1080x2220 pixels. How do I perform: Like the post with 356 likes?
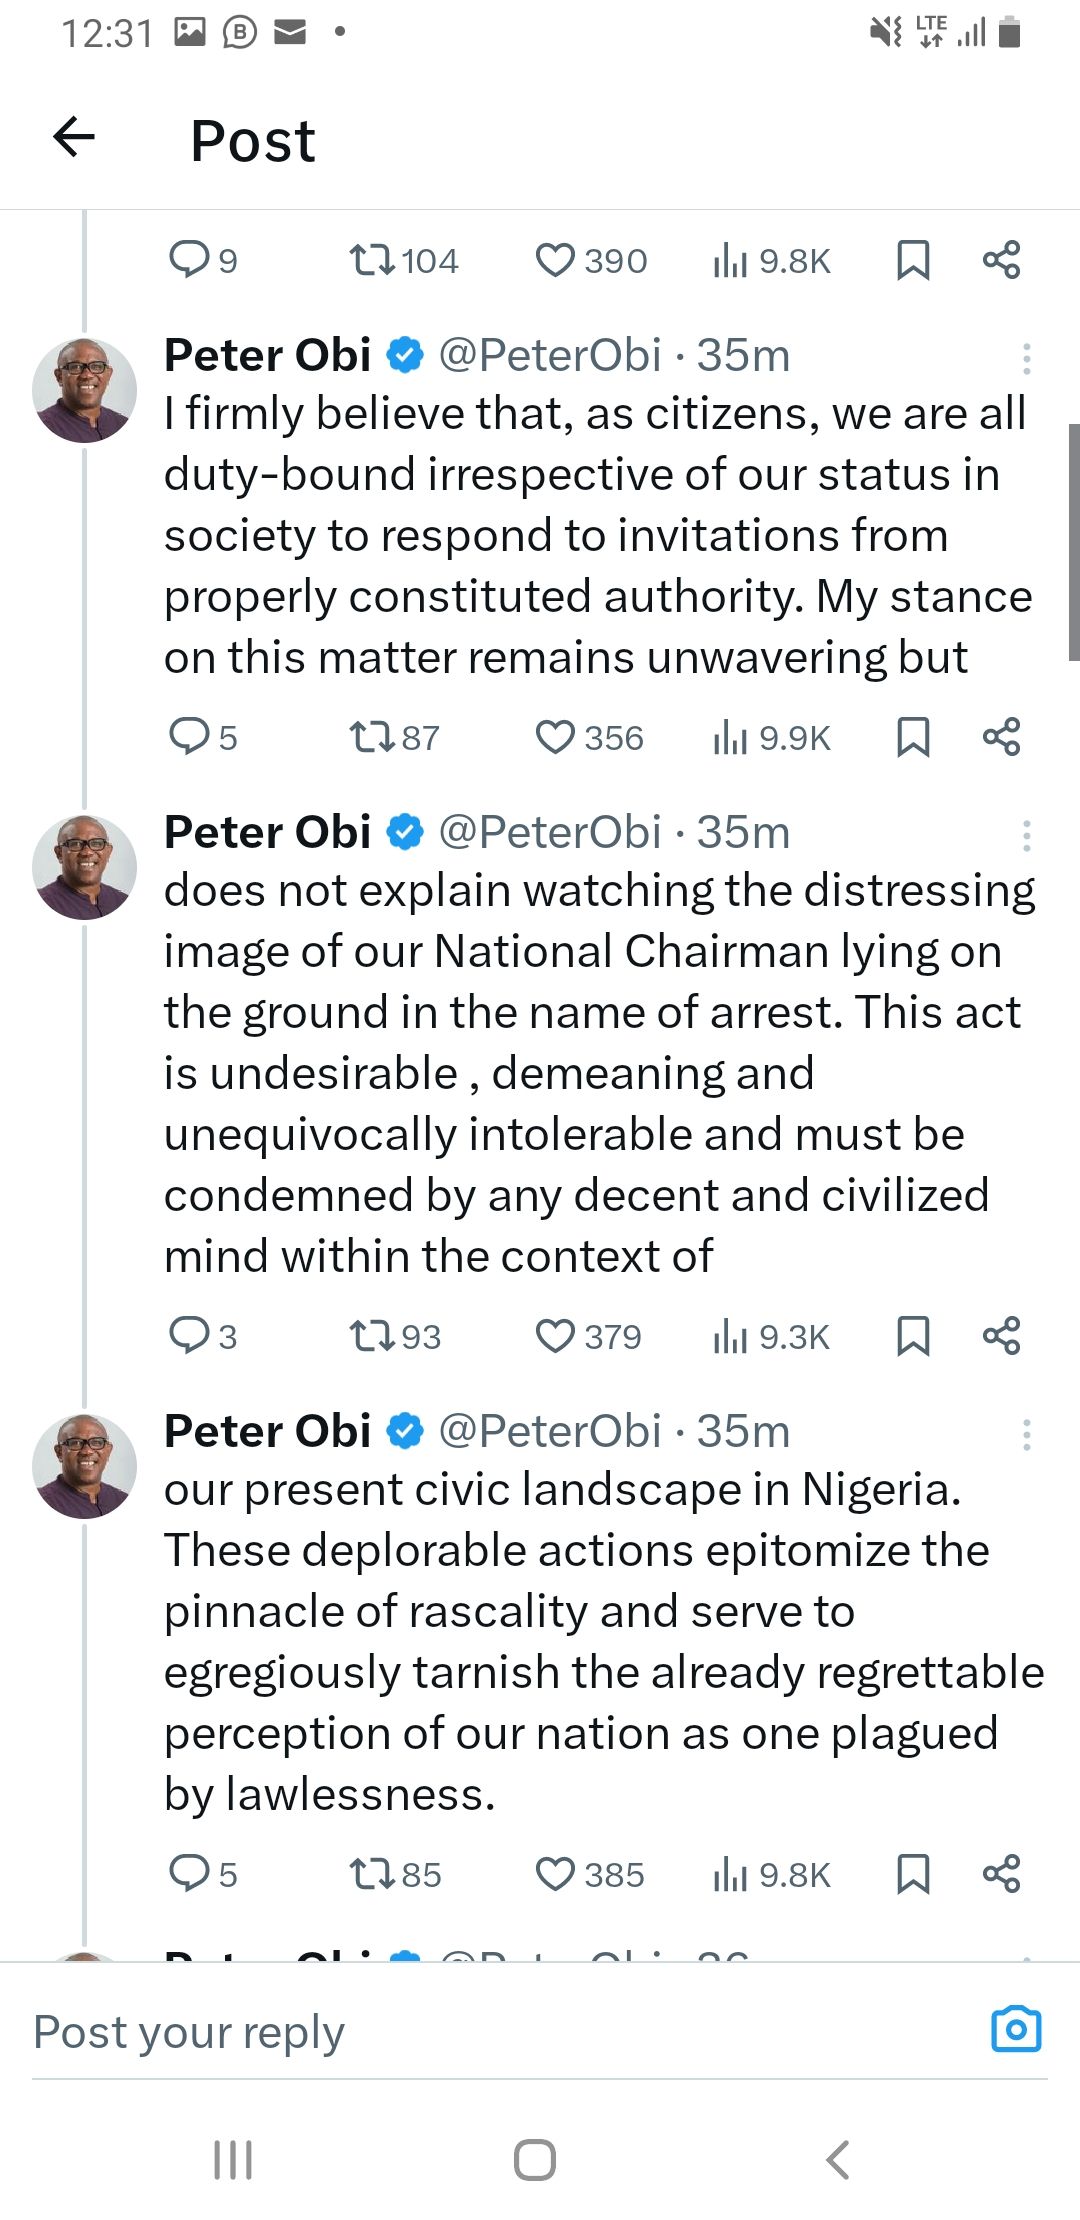[x=555, y=737]
